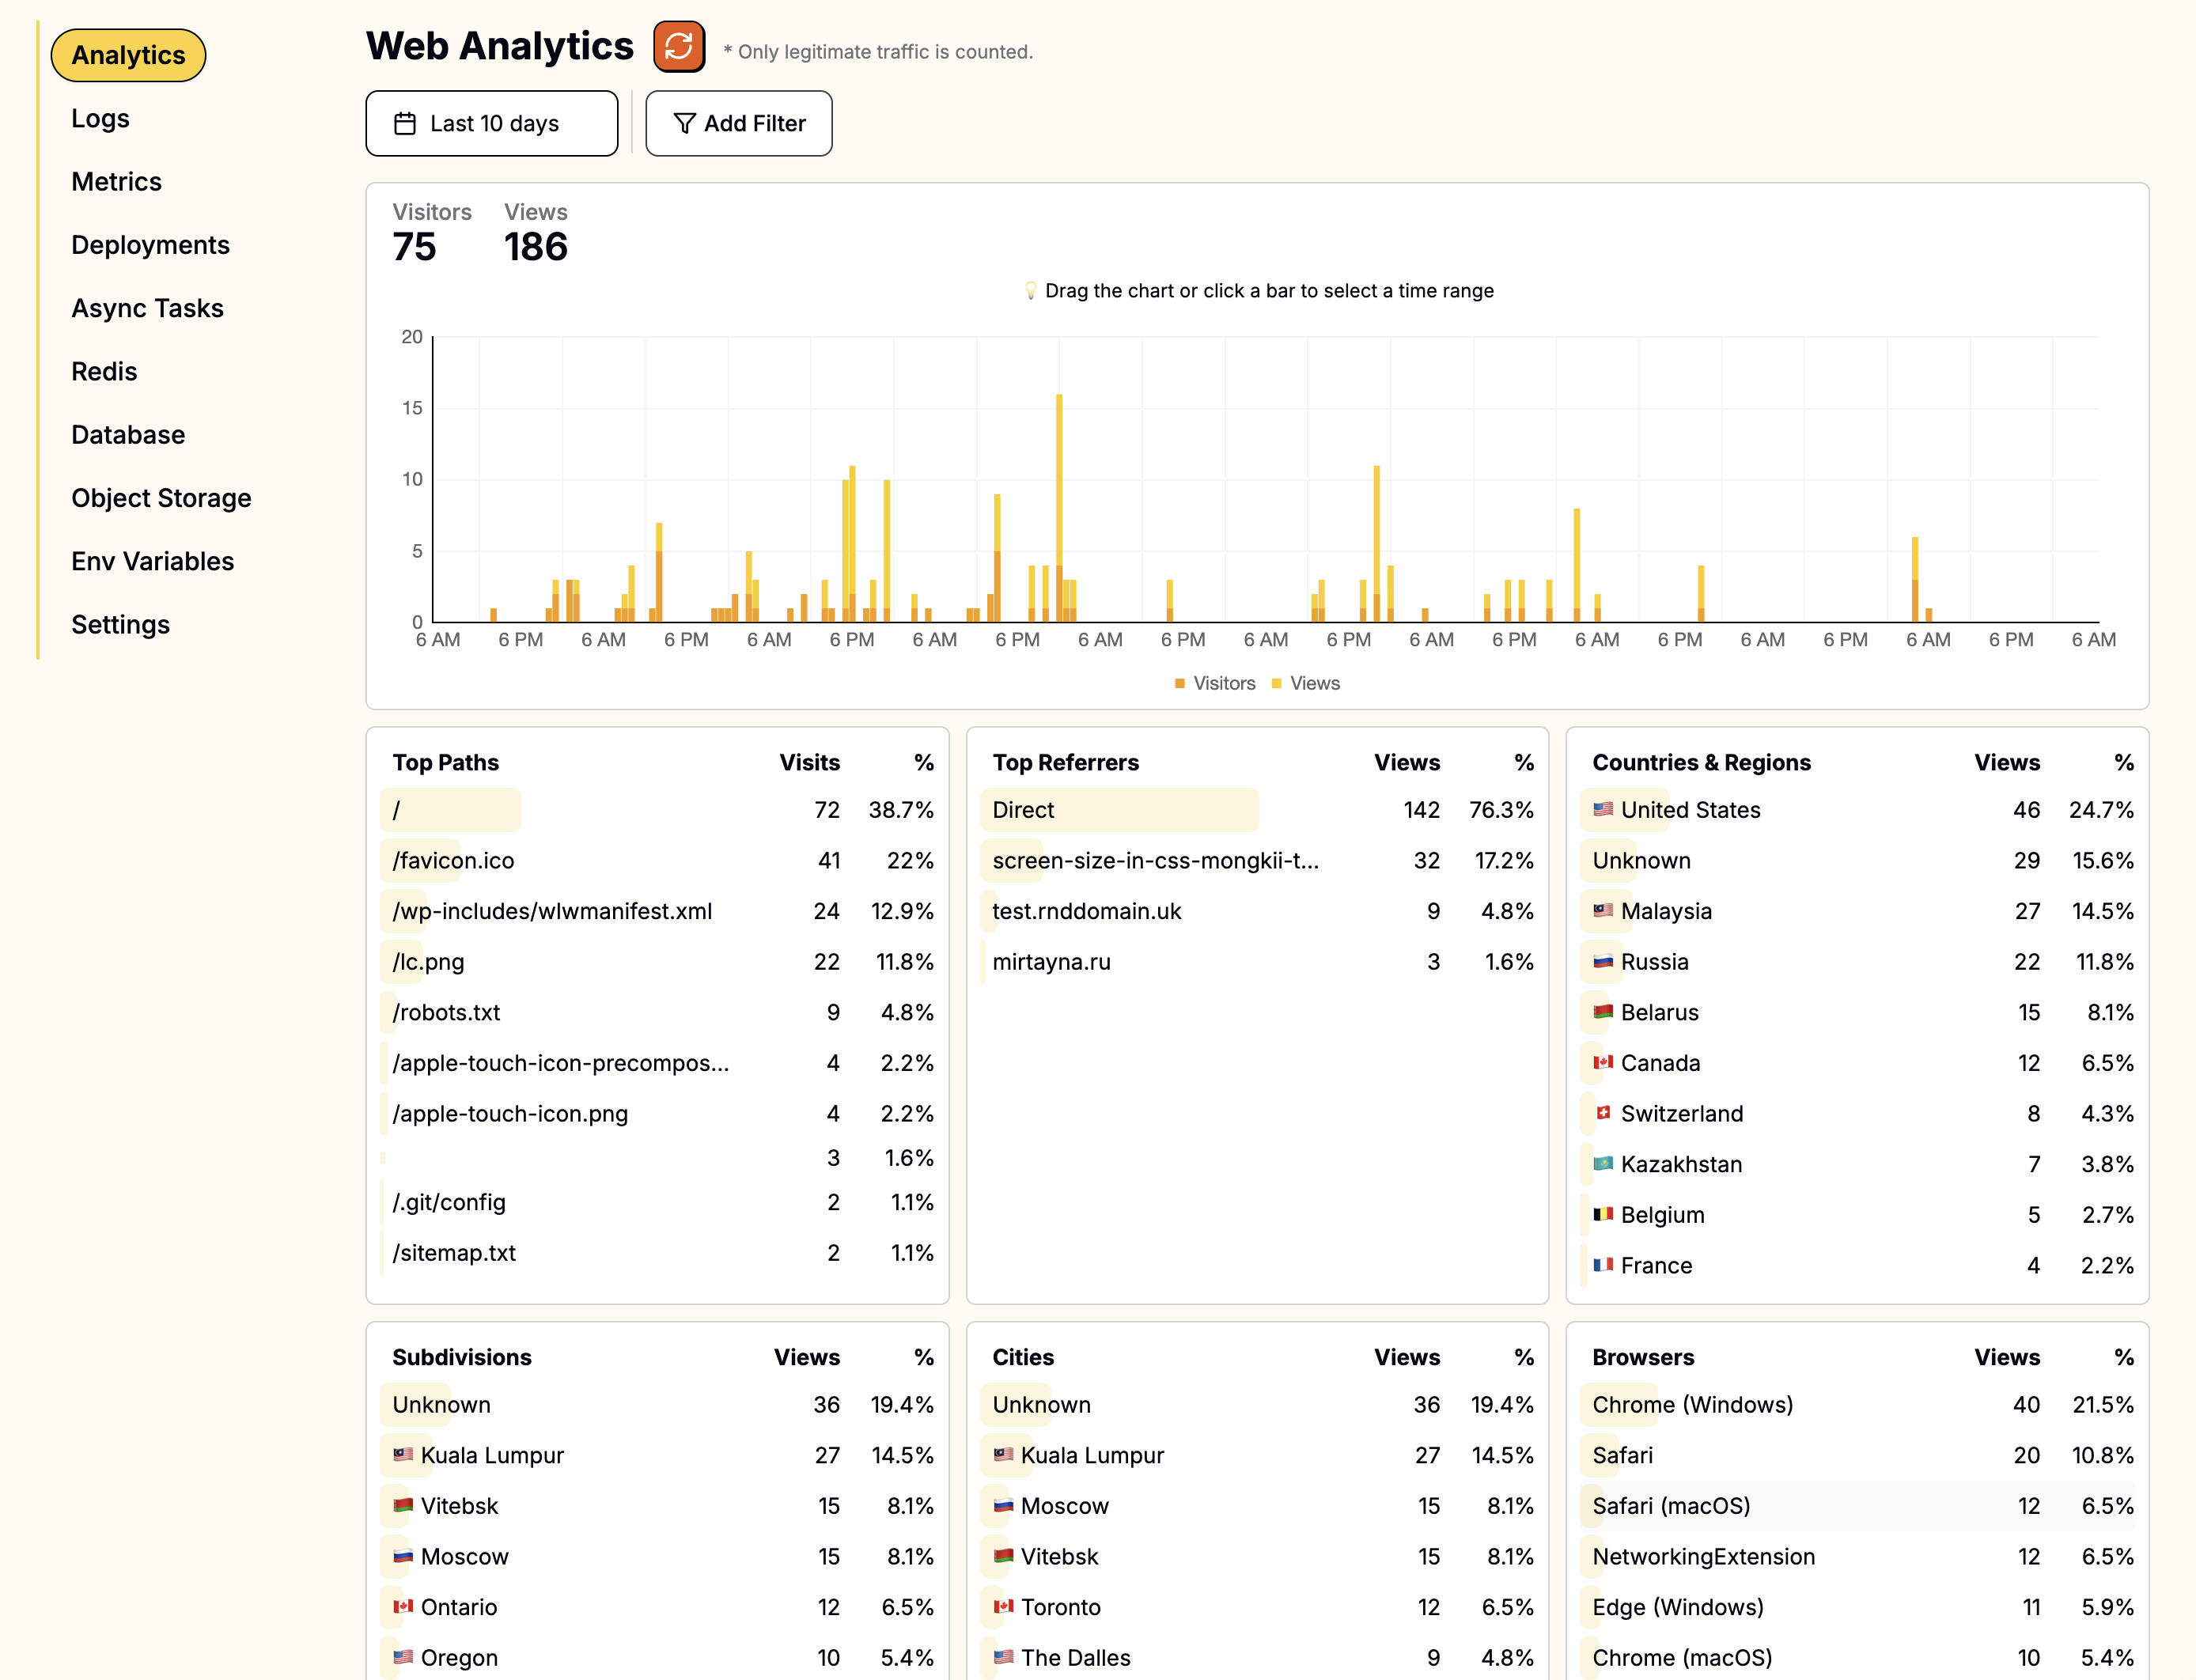Open the Analytics section in sidebar
Image resolution: width=2196 pixels, height=1680 pixels.
(x=128, y=55)
